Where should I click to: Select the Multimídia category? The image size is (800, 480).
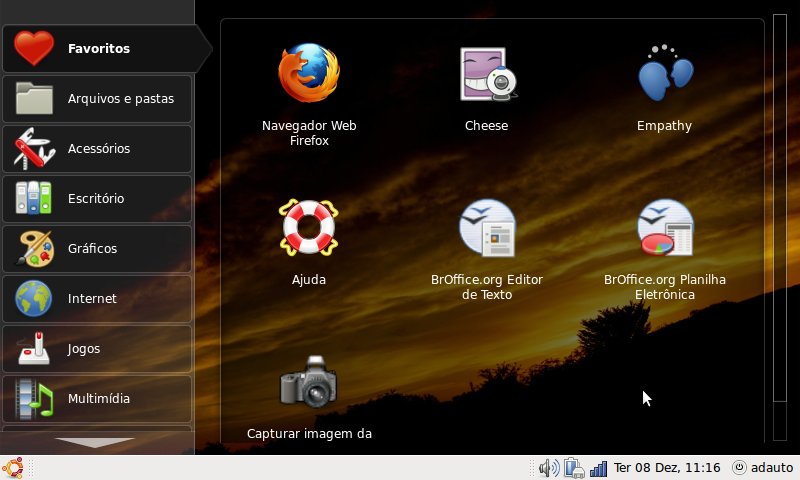[x=97, y=398]
